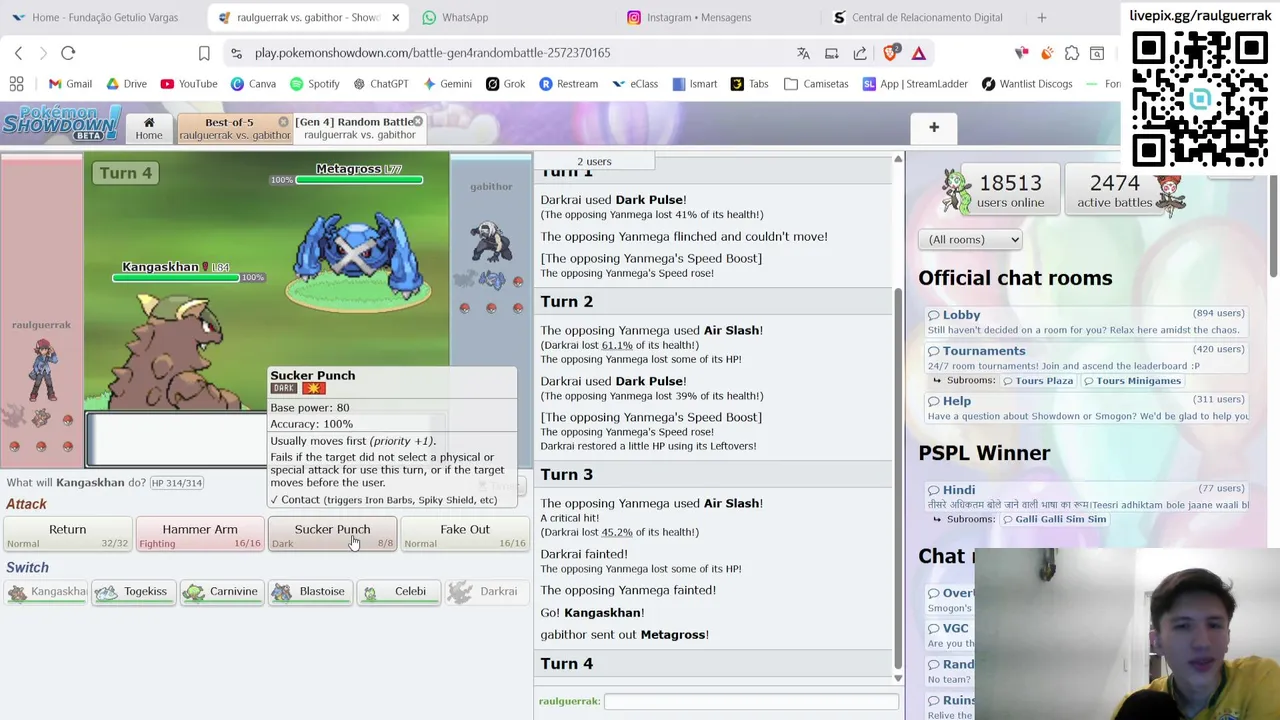
Task: Open Drive bookmark
Action: [x=126, y=84]
